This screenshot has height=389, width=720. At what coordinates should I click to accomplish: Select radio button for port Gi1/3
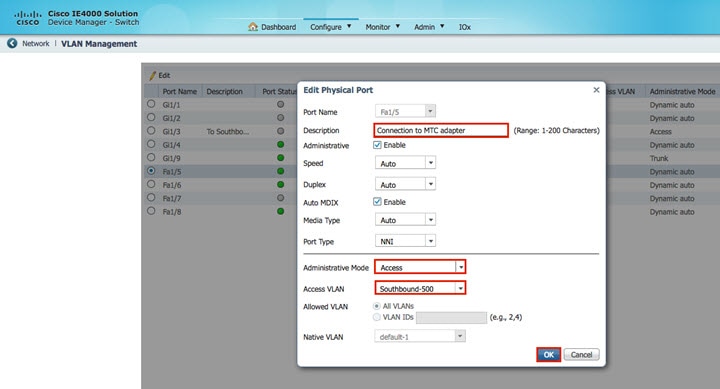coord(151,130)
